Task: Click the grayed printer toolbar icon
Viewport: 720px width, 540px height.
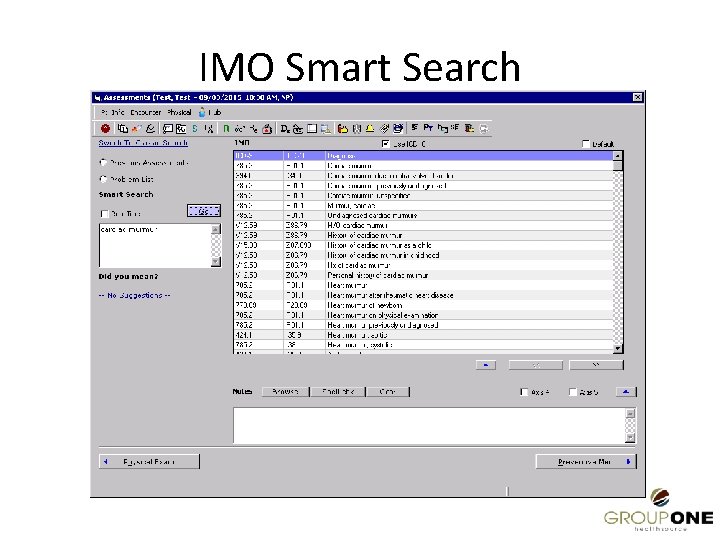Action: pos(484,129)
